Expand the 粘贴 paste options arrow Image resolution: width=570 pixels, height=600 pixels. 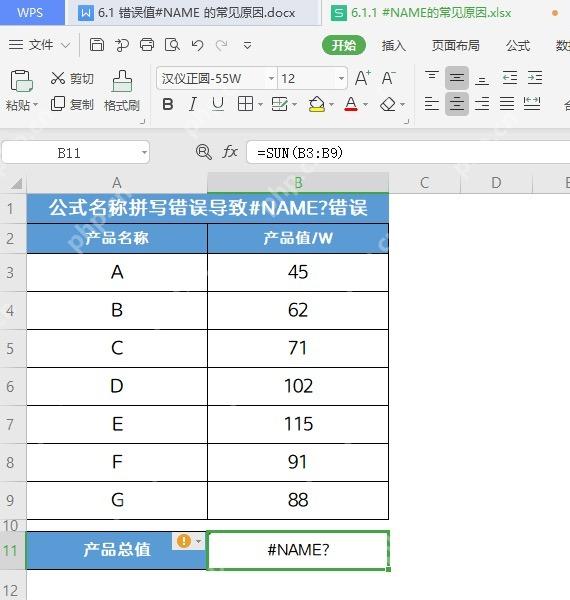[36, 104]
